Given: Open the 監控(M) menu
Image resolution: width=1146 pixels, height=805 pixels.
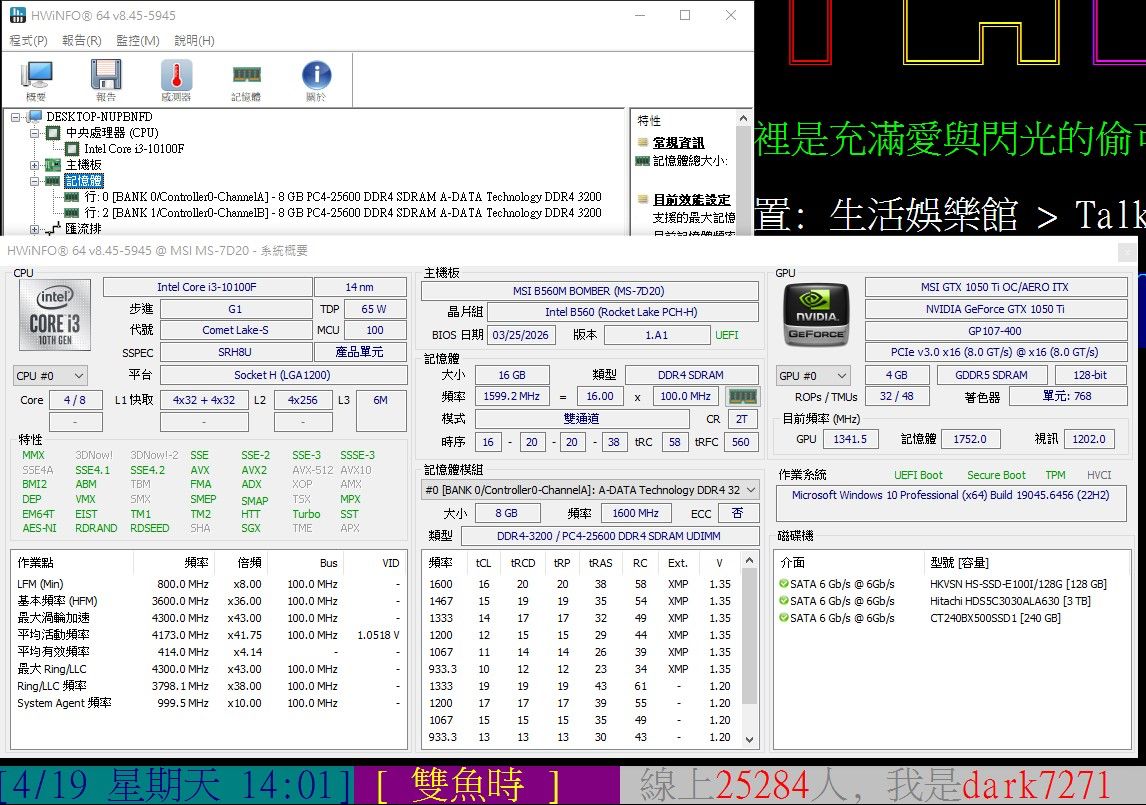Looking at the screenshot, I should pyautogui.click(x=137, y=41).
